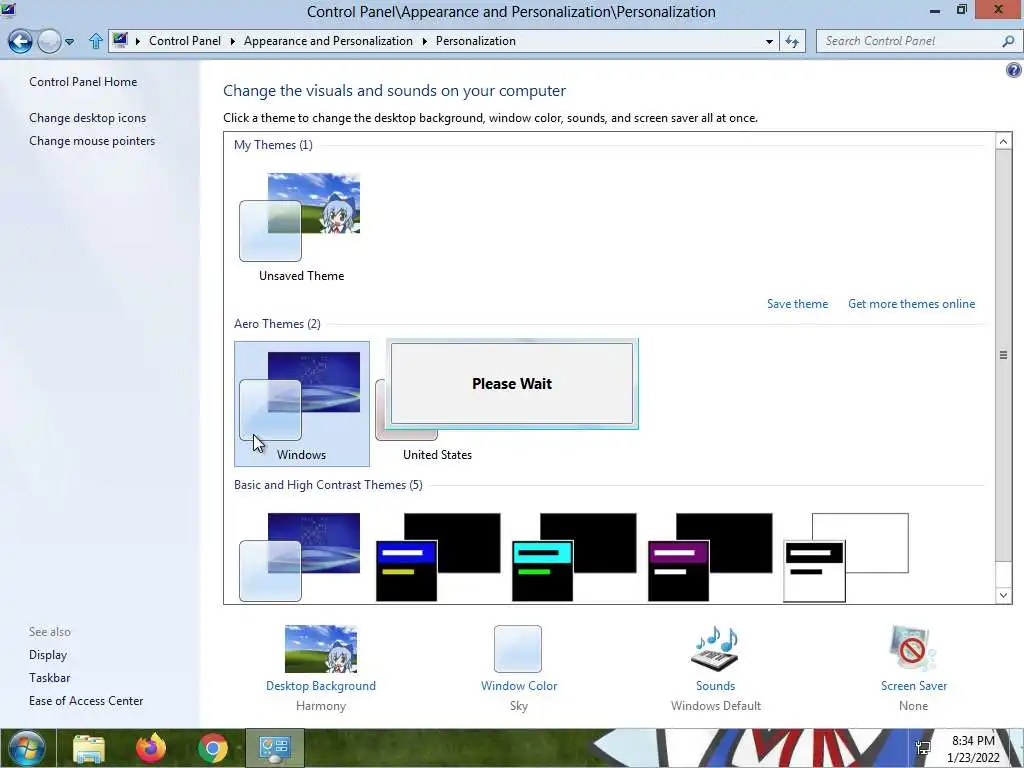This screenshot has width=1024, height=768.
Task: Open File Explorer from taskbar
Action: click(89, 748)
